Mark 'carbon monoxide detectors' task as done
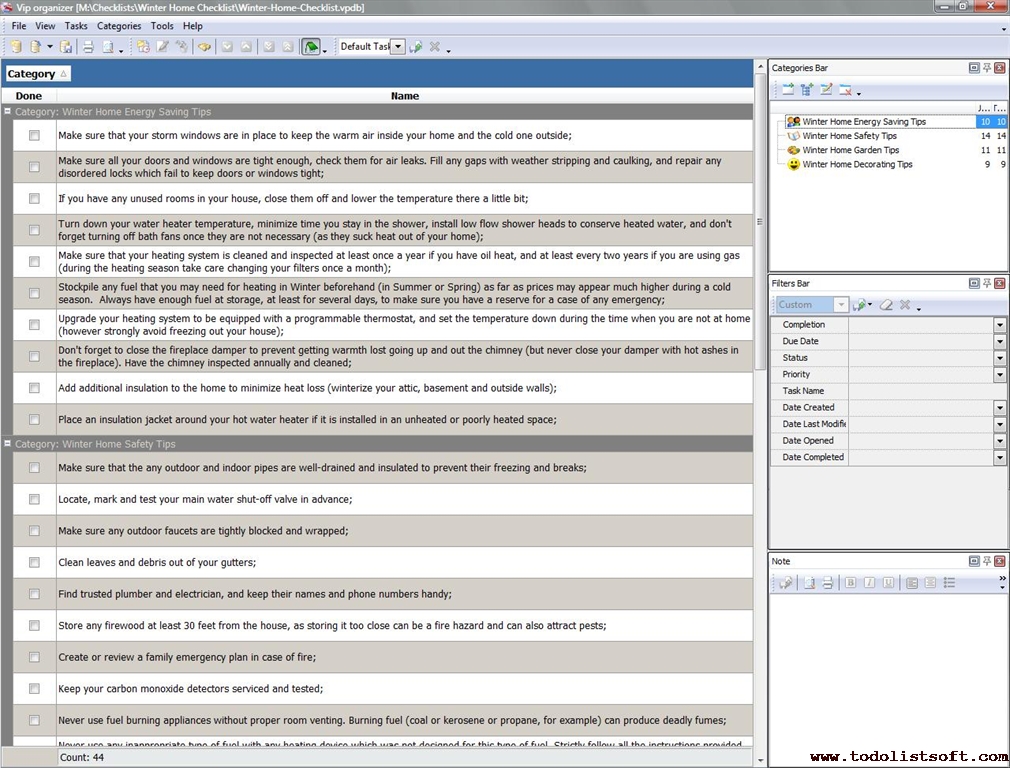 (34, 688)
